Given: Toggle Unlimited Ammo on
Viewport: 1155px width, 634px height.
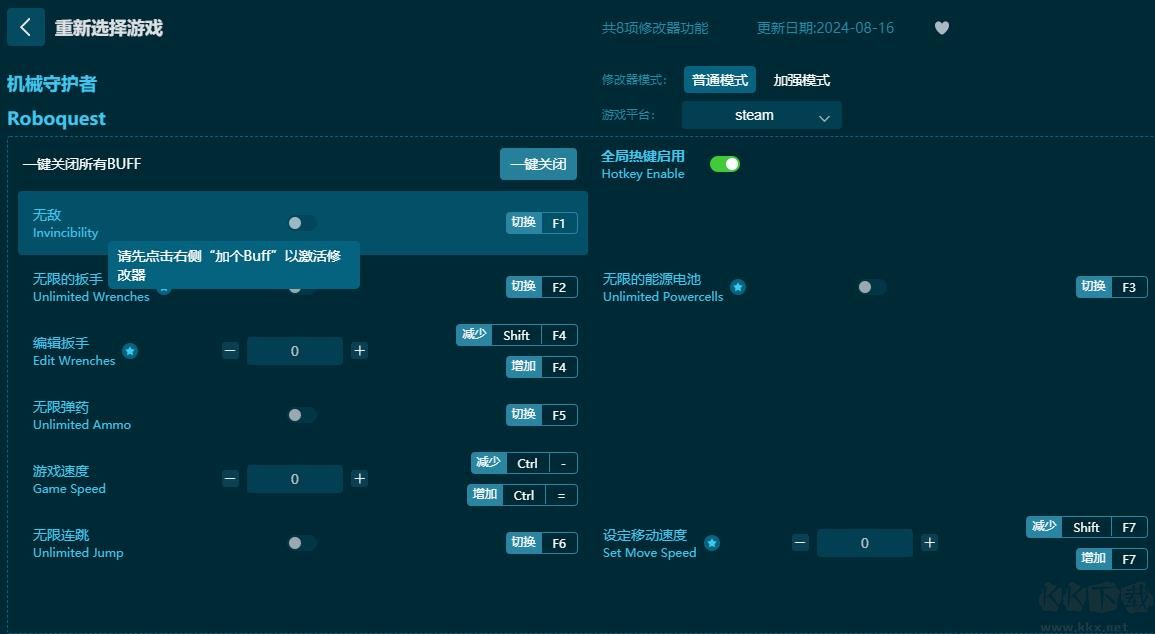Looking at the screenshot, I should pos(302,415).
